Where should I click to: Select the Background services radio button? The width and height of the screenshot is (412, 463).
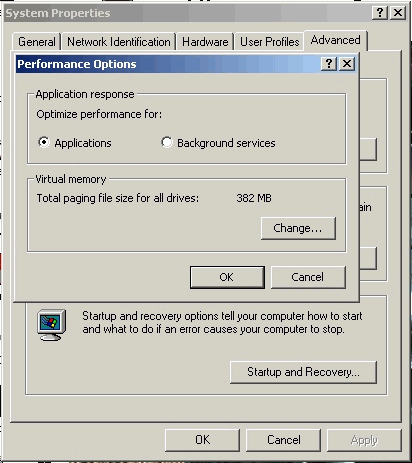pos(166,142)
